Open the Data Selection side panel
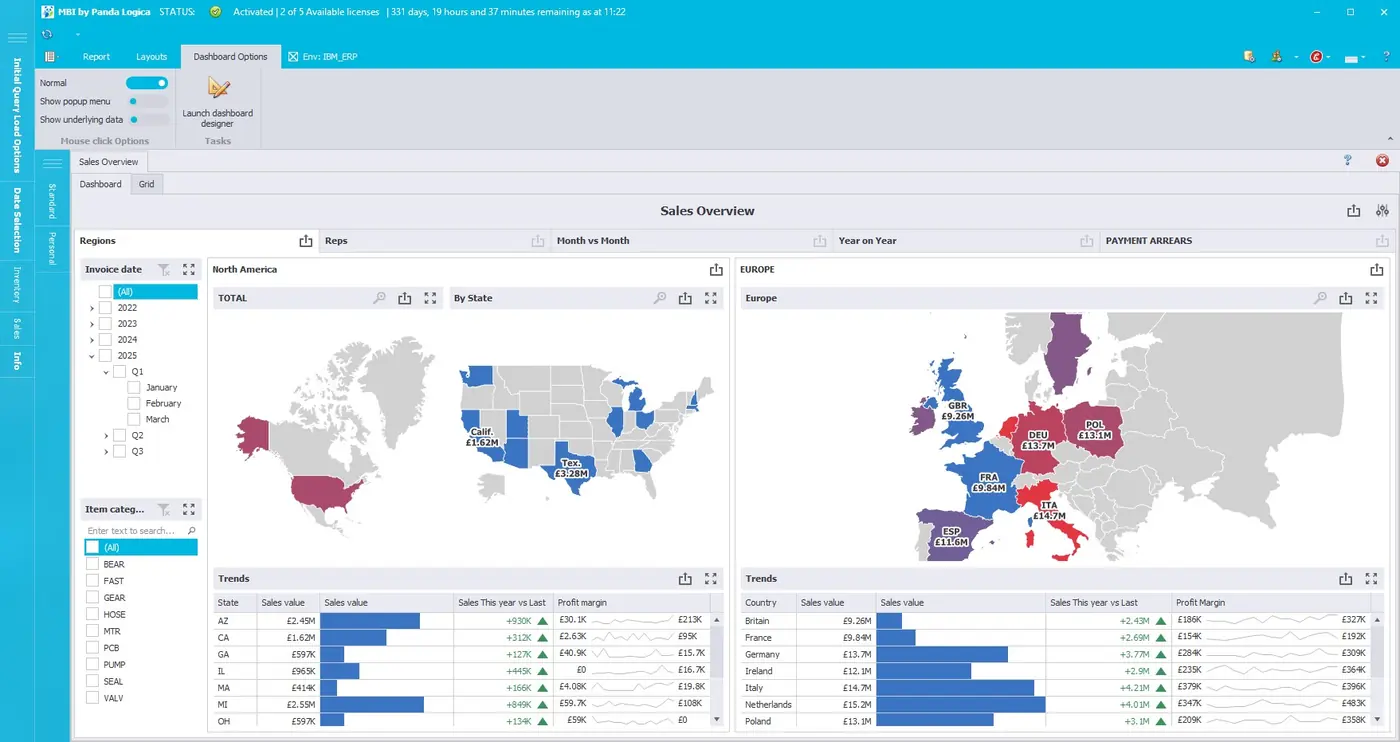 [x=17, y=219]
